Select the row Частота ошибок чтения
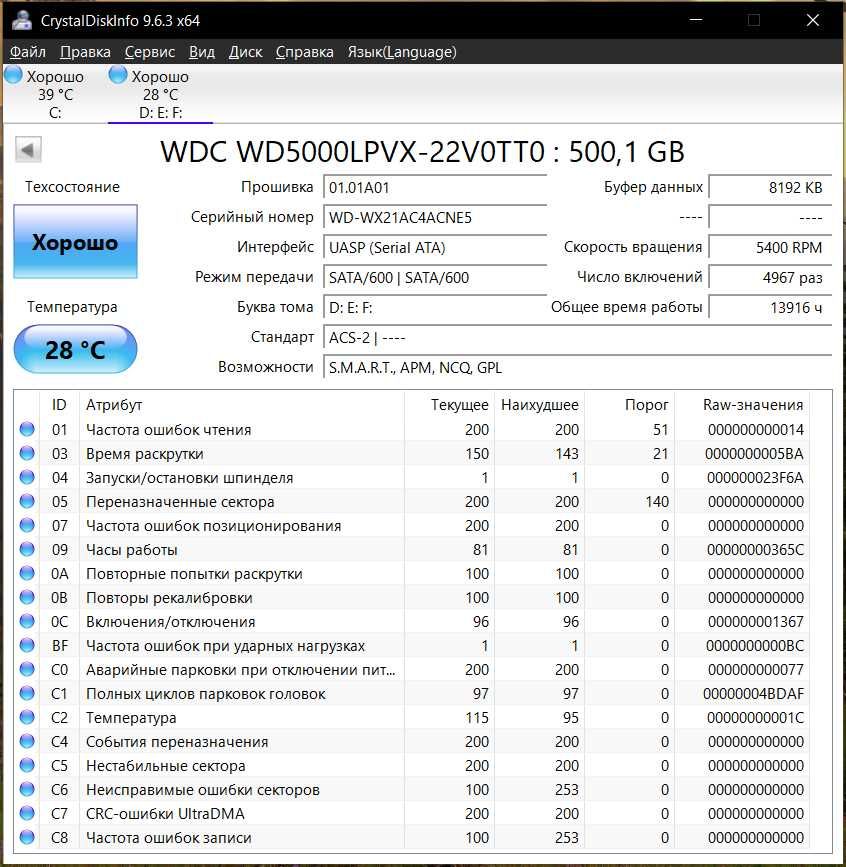Screen dimensions: 846x867 (x=412, y=430)
